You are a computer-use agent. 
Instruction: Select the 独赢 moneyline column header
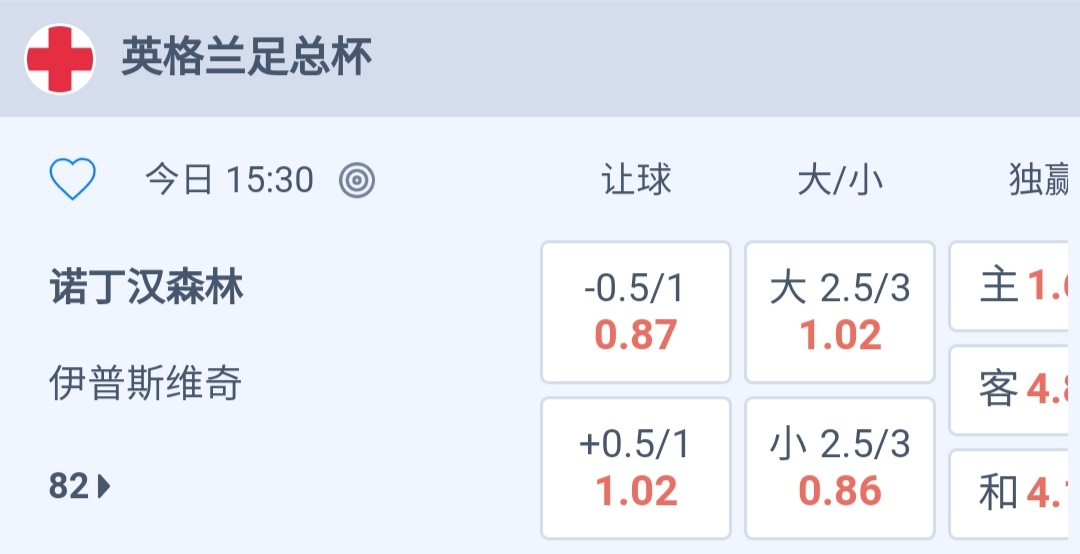tap(1042, 180)
